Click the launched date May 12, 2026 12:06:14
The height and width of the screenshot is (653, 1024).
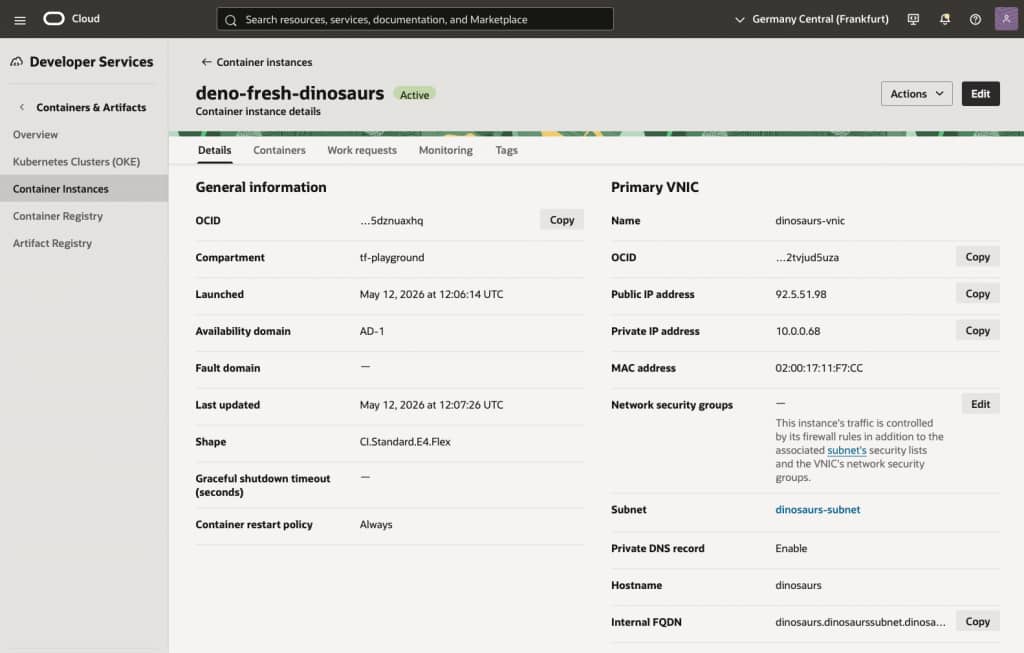click(x=432, y=295)
